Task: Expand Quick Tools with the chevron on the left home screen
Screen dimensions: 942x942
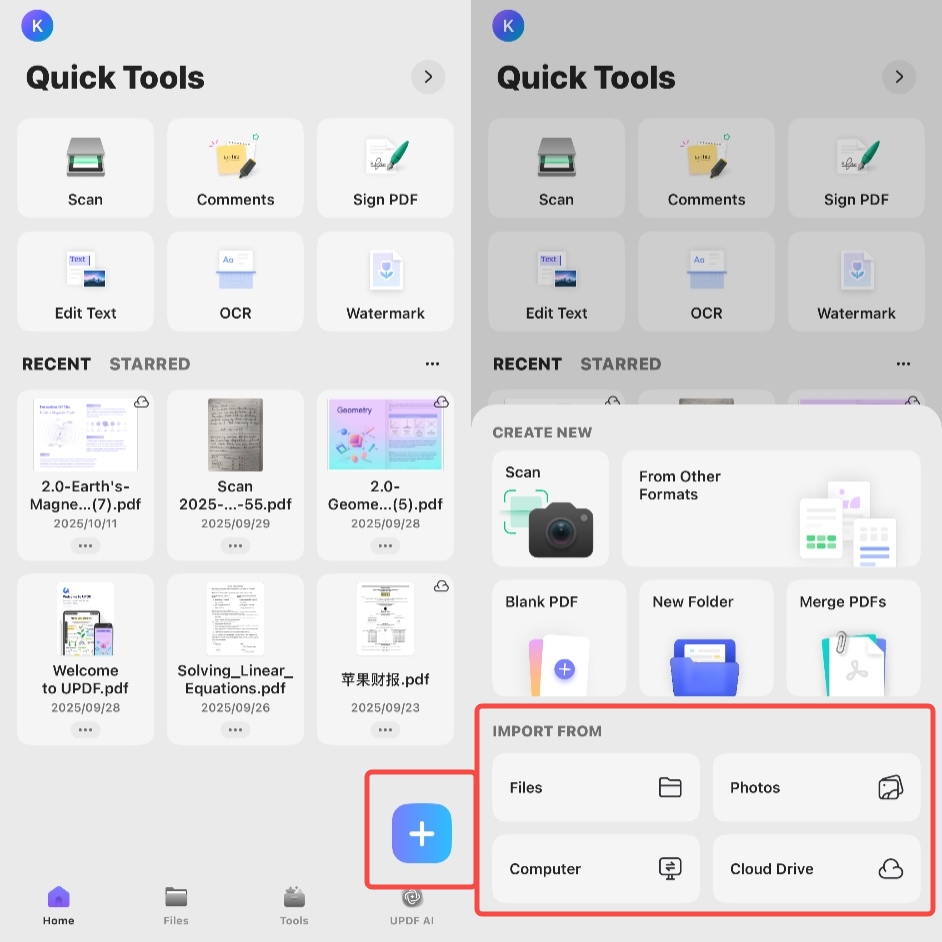Action: (x=428, y=77)
